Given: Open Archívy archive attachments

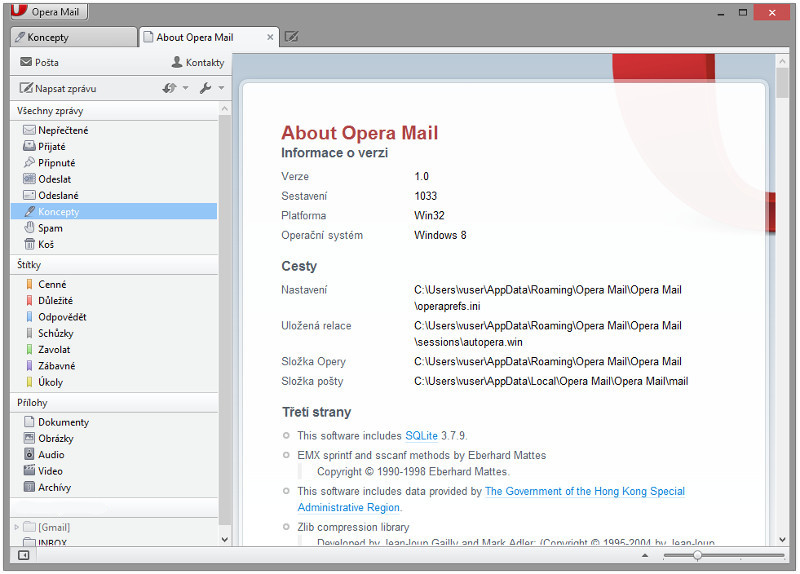Looking at the screenshot, I should click(114, 487).
